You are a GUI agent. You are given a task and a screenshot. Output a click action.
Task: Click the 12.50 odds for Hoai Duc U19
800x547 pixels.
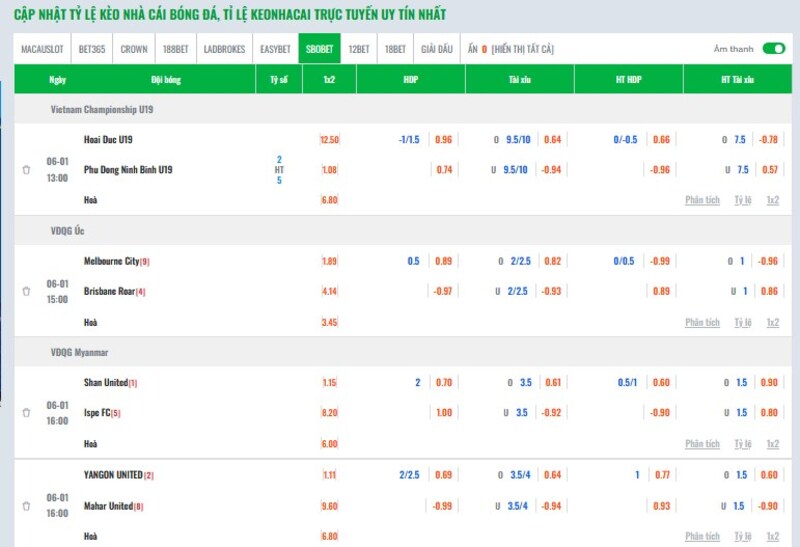329,140
